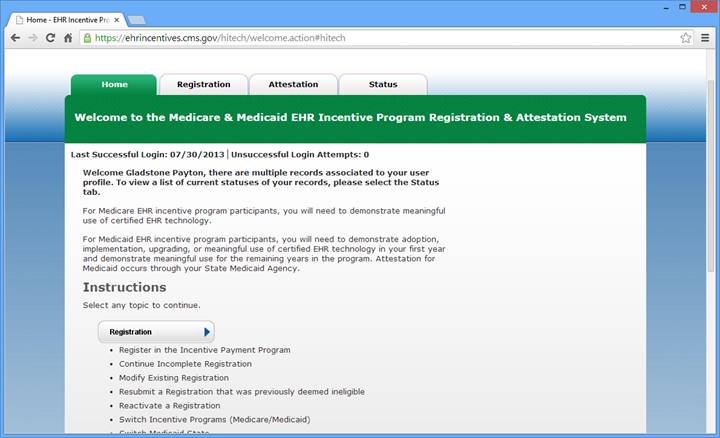Click the green SSL padlock icon
Image resolution: width=720 pixels, height=438 pixels.
point(88,38)
